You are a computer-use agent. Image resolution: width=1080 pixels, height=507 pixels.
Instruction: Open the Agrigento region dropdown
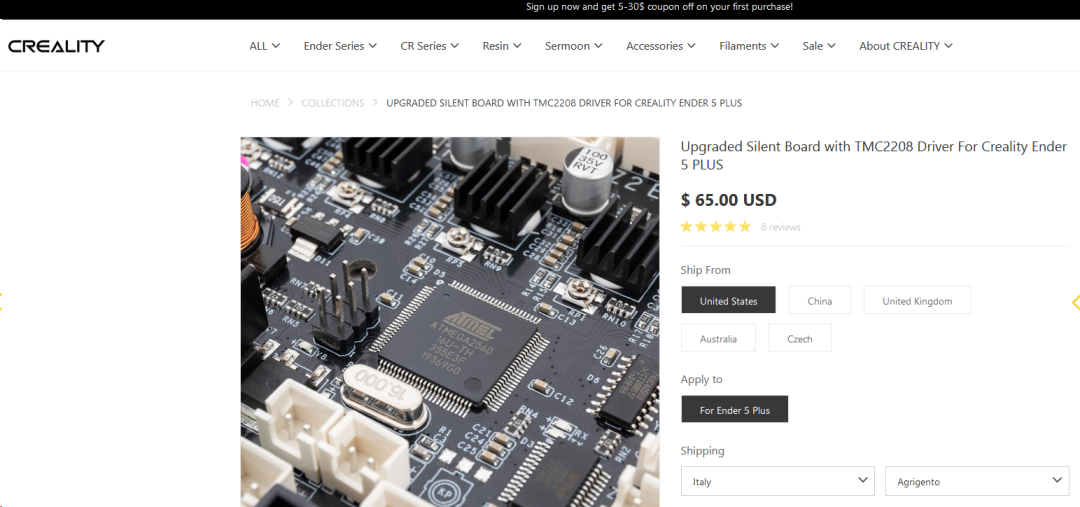pyautogui.click(x=977, y=481)
